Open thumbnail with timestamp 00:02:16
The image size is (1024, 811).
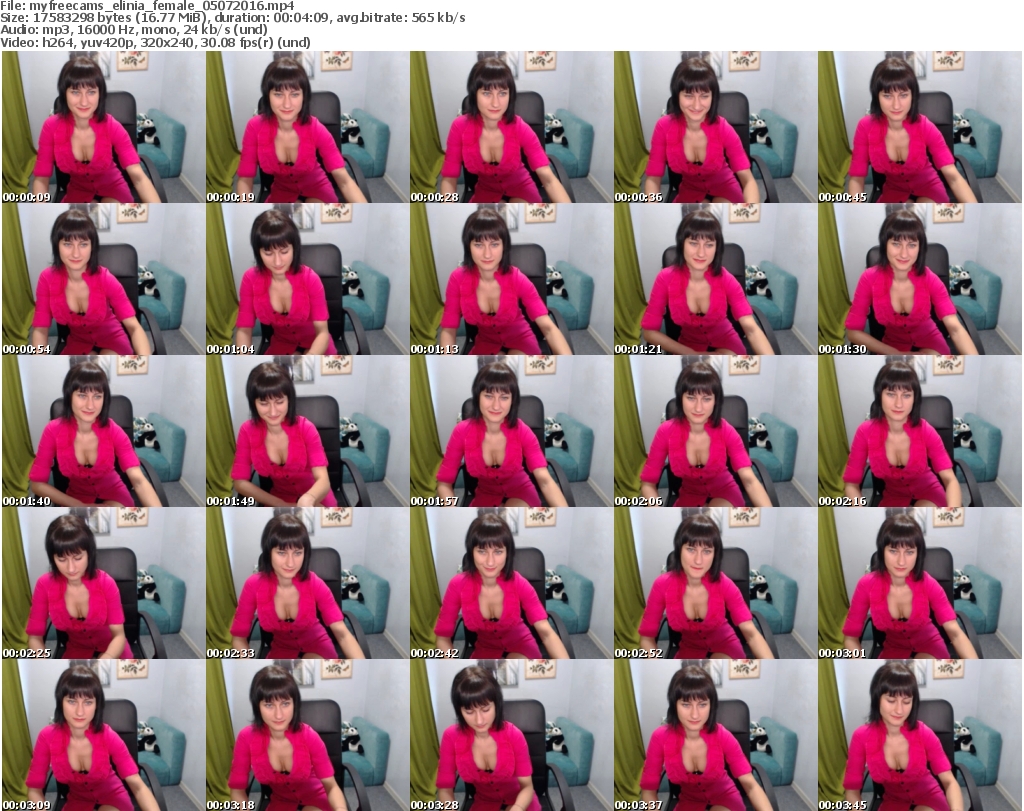pyautogui.click(x=920, y=431)
